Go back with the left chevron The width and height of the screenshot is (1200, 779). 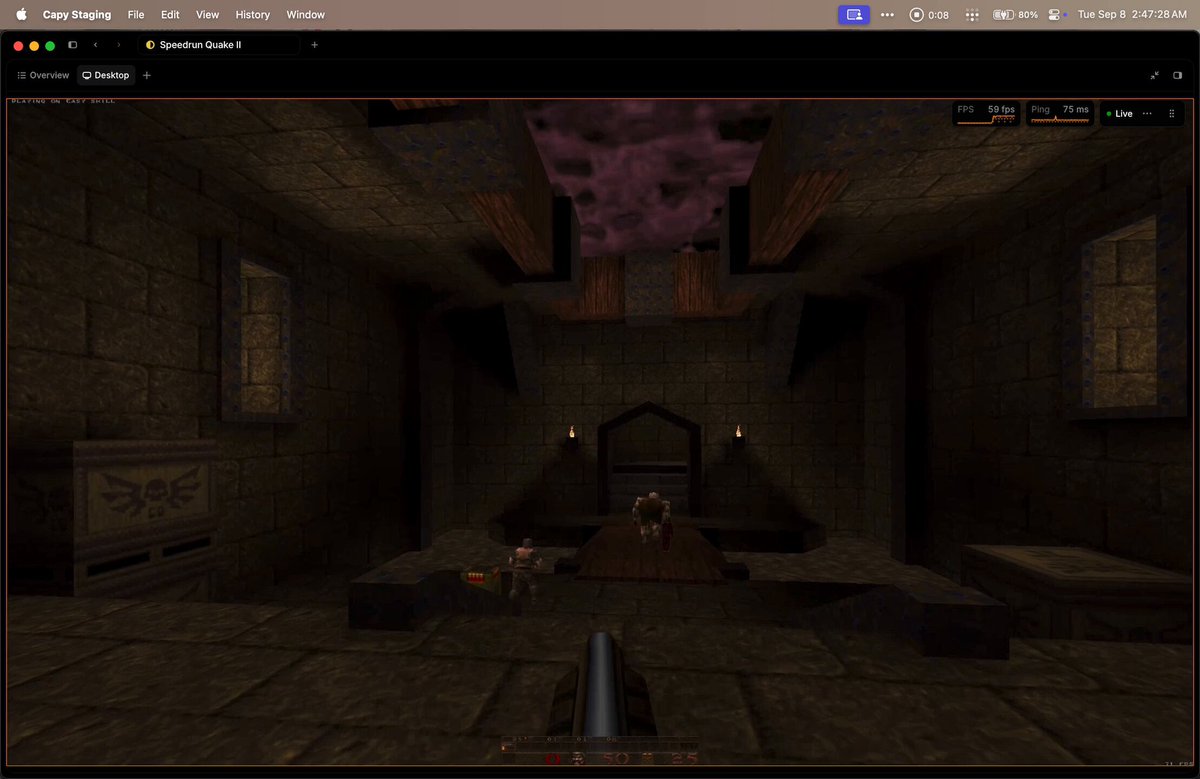[95, 45]
